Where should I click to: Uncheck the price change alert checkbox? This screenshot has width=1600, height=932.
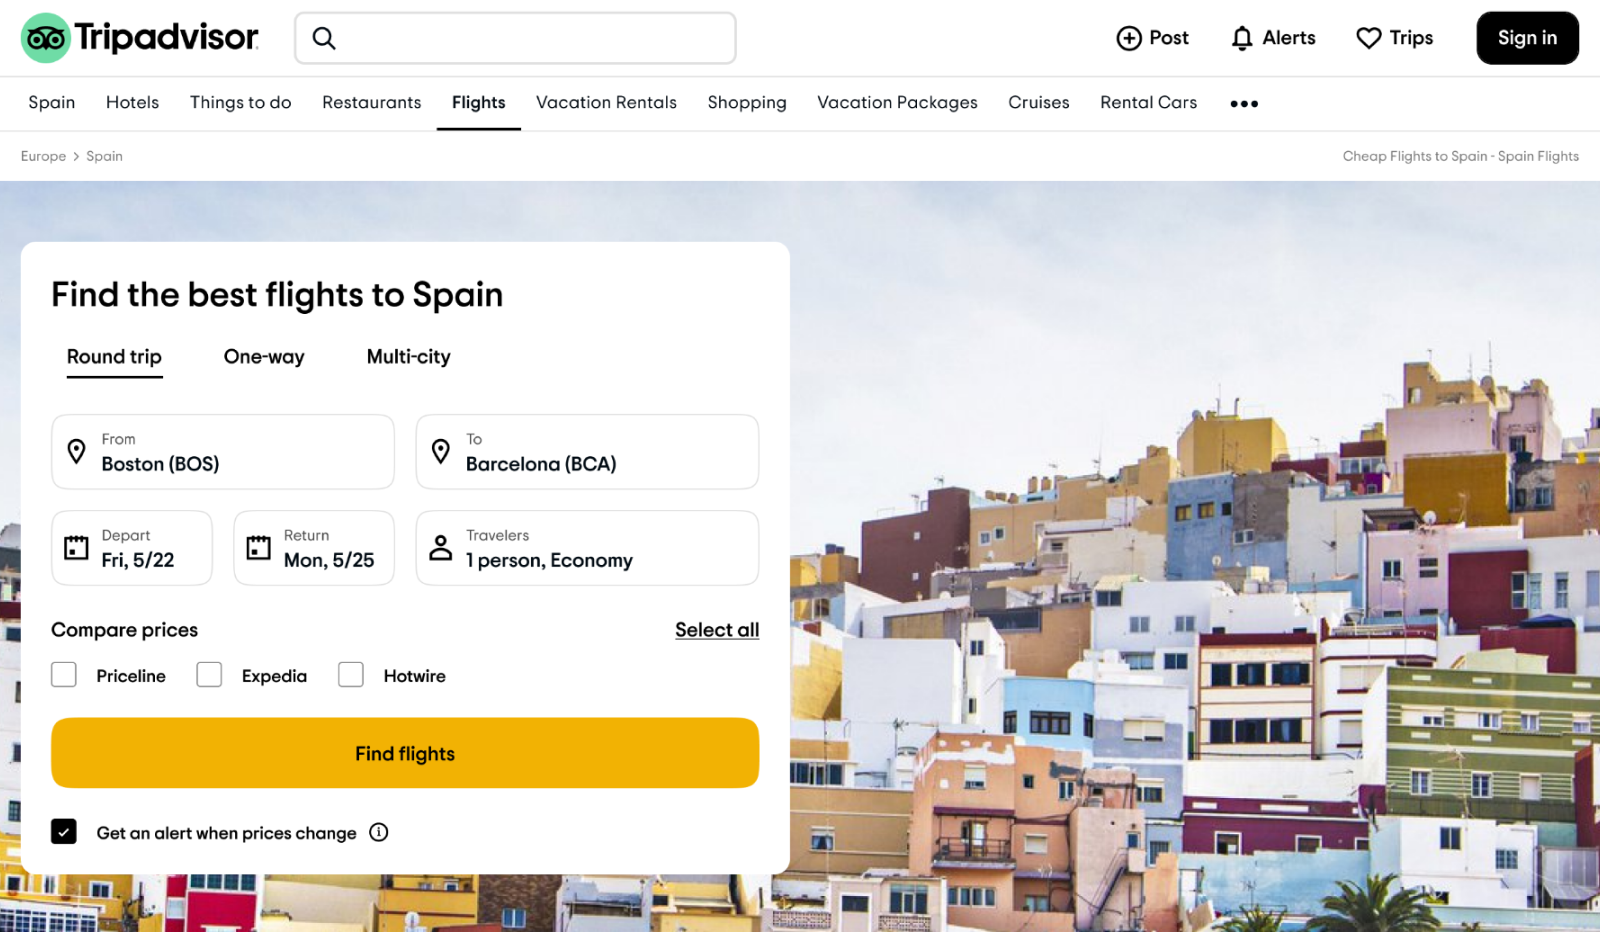[x=64, y=832]
